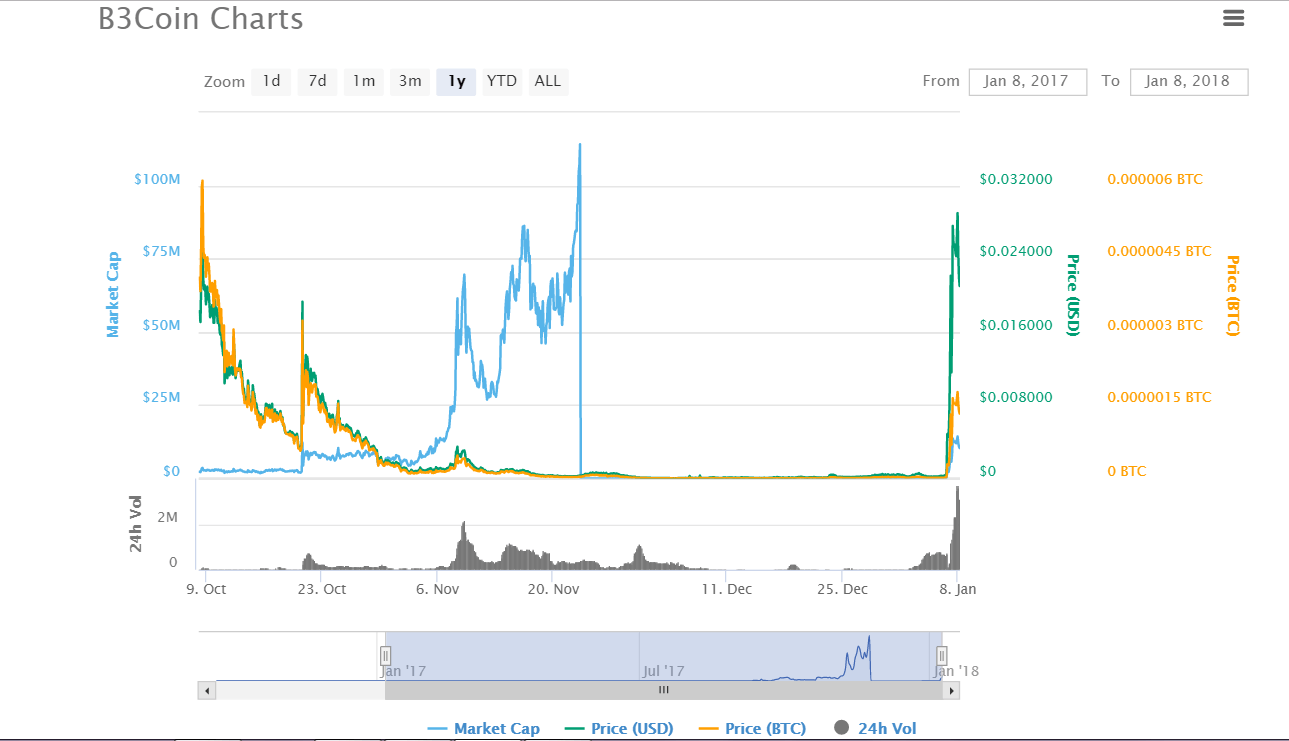Click the 11. Dec date axis label
1289x741 pixels.
point(727,589)
